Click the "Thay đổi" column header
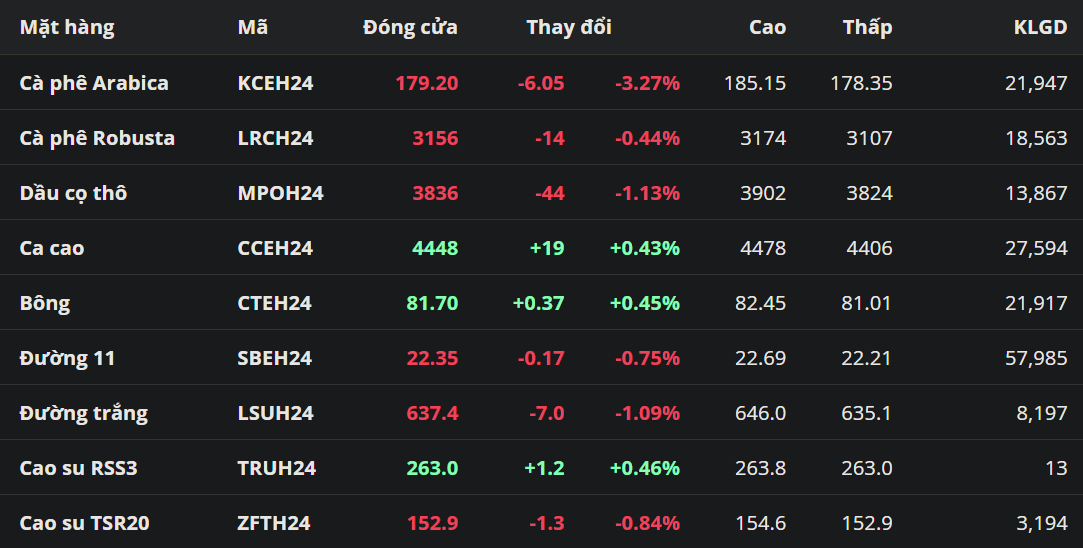This screenshot has width=1083, height=548. 569,27
